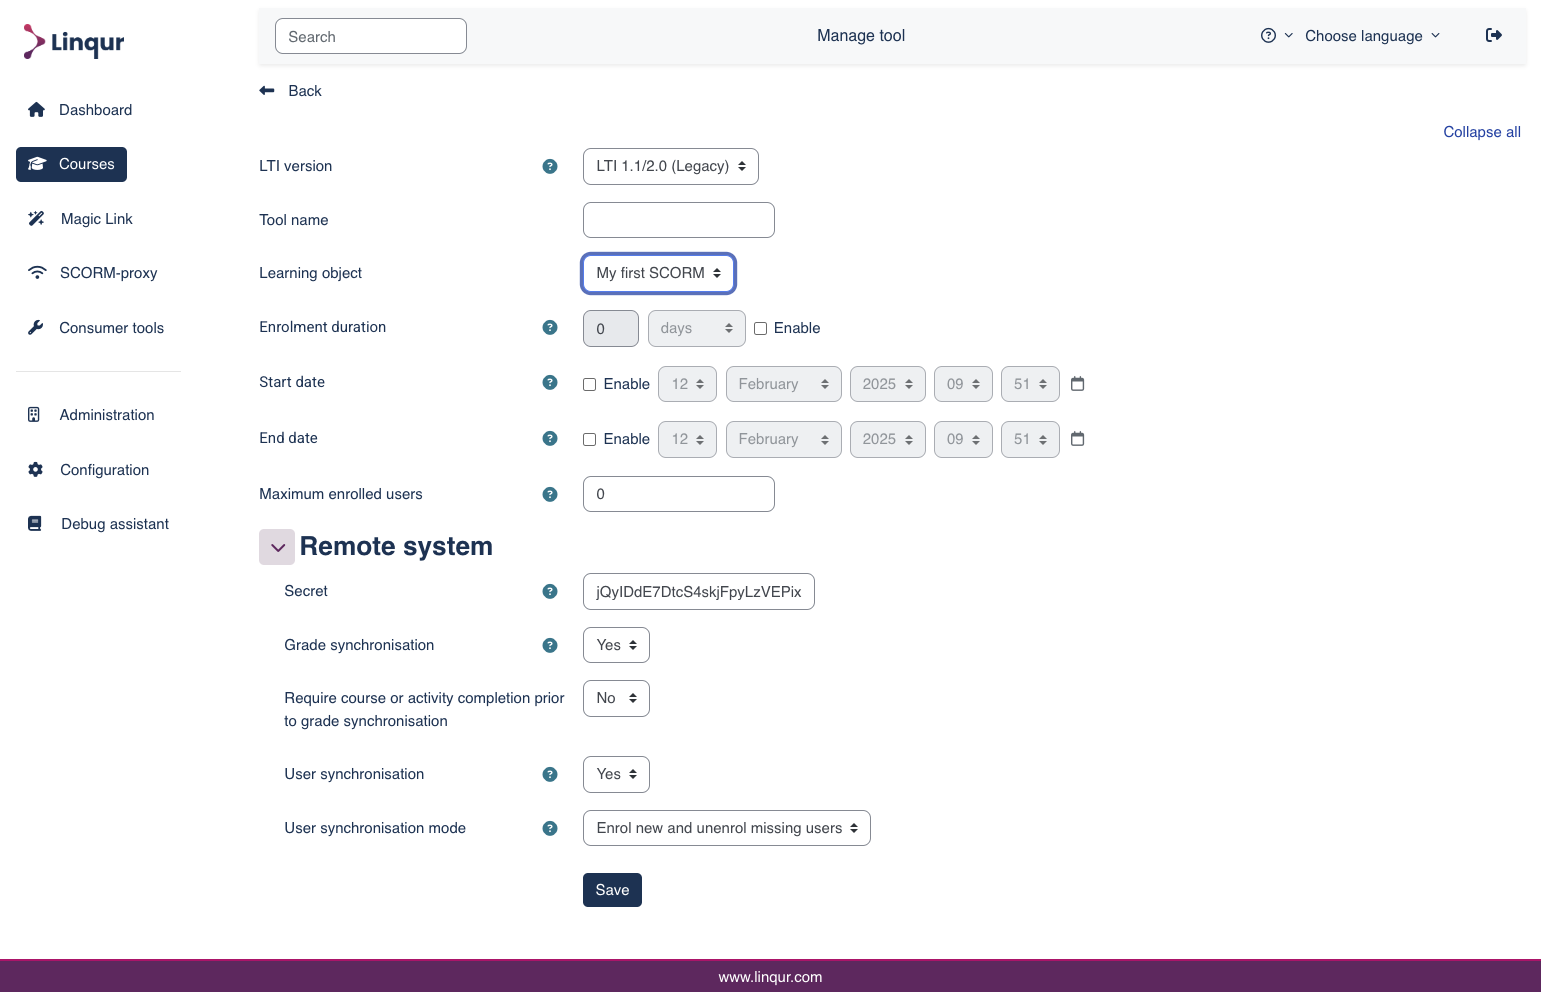This screenshot has height=992, width=1541.
Task: Focus the Tool name input field
Action: click(x=679, y=220)
